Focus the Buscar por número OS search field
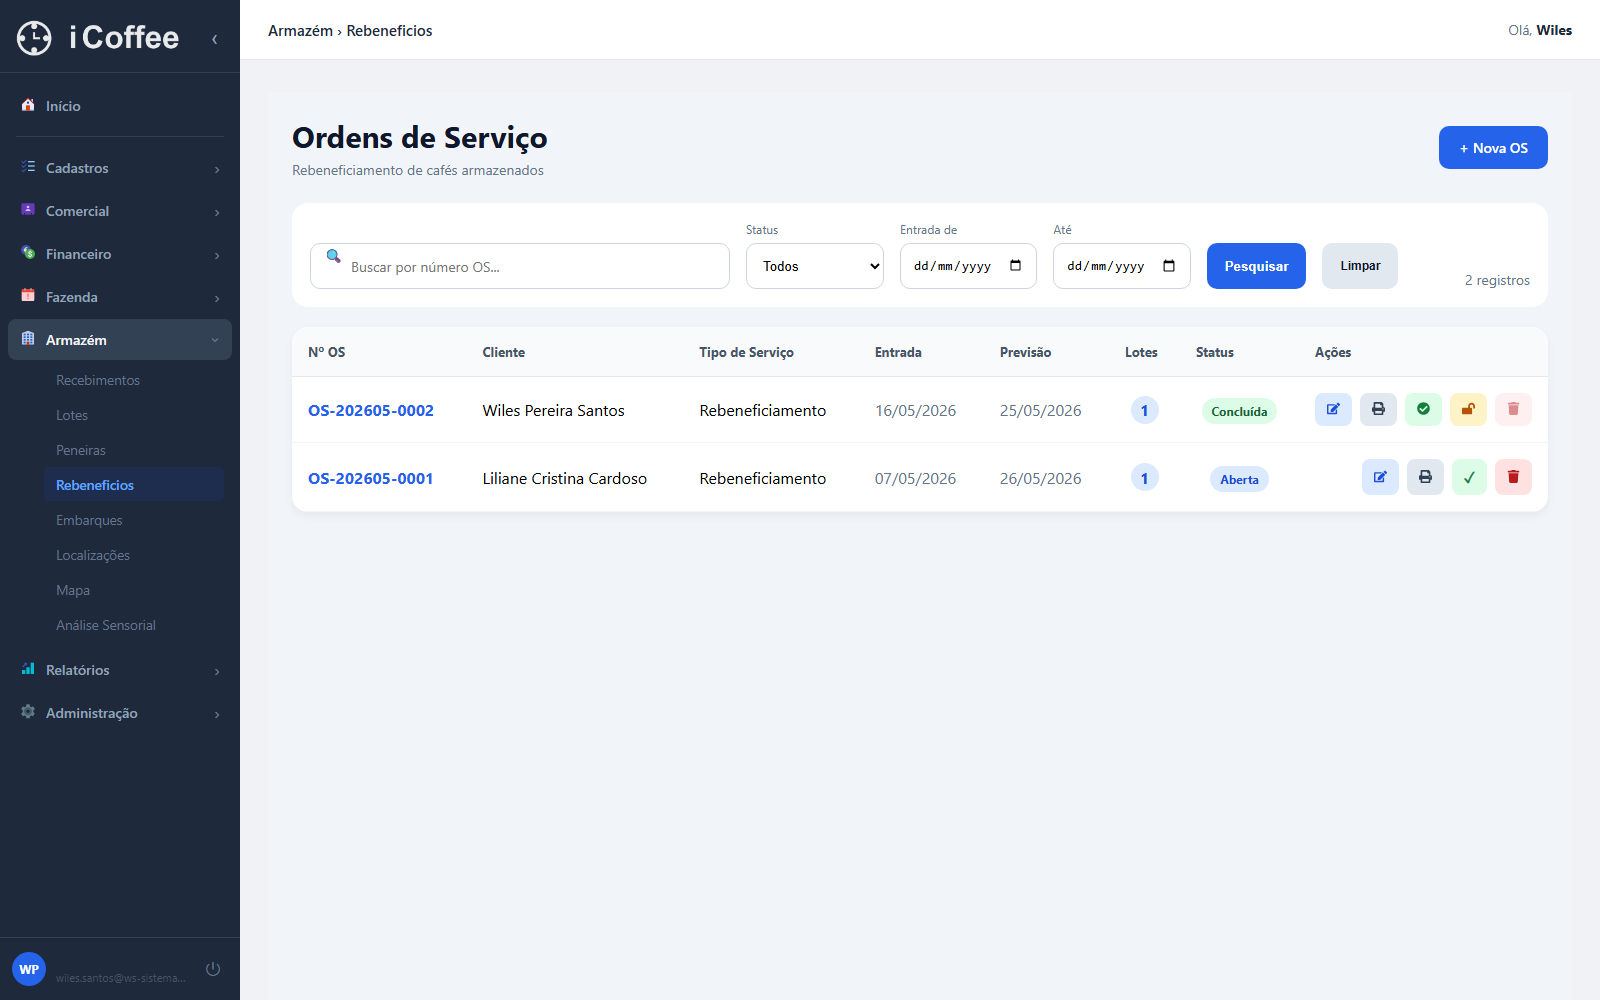 pyautogui.click(x=520, y=266)
